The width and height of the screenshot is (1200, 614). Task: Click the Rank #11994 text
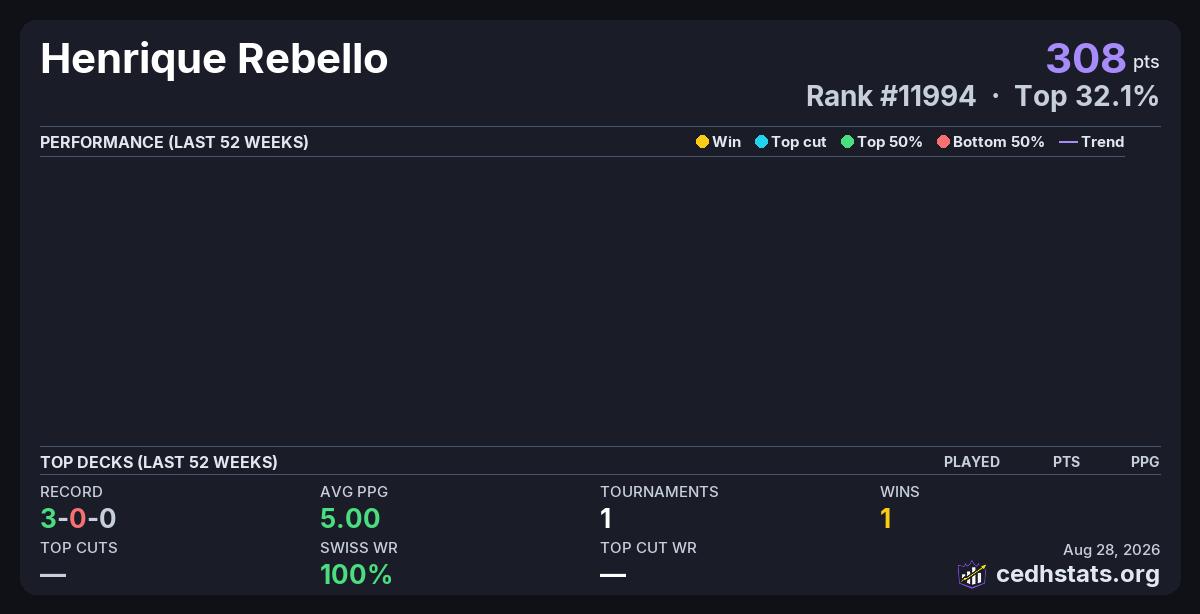point(891,96)
